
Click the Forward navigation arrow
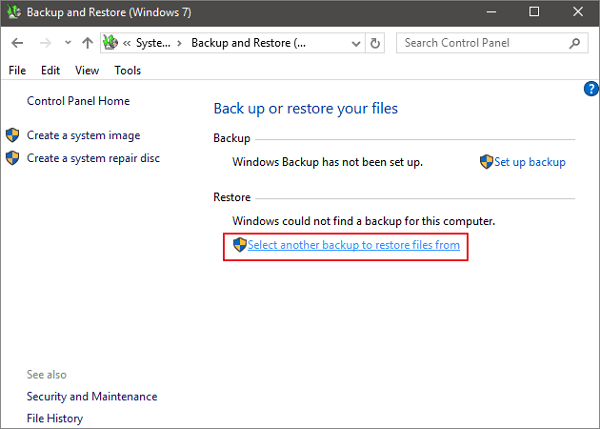[x=44, y=44]
